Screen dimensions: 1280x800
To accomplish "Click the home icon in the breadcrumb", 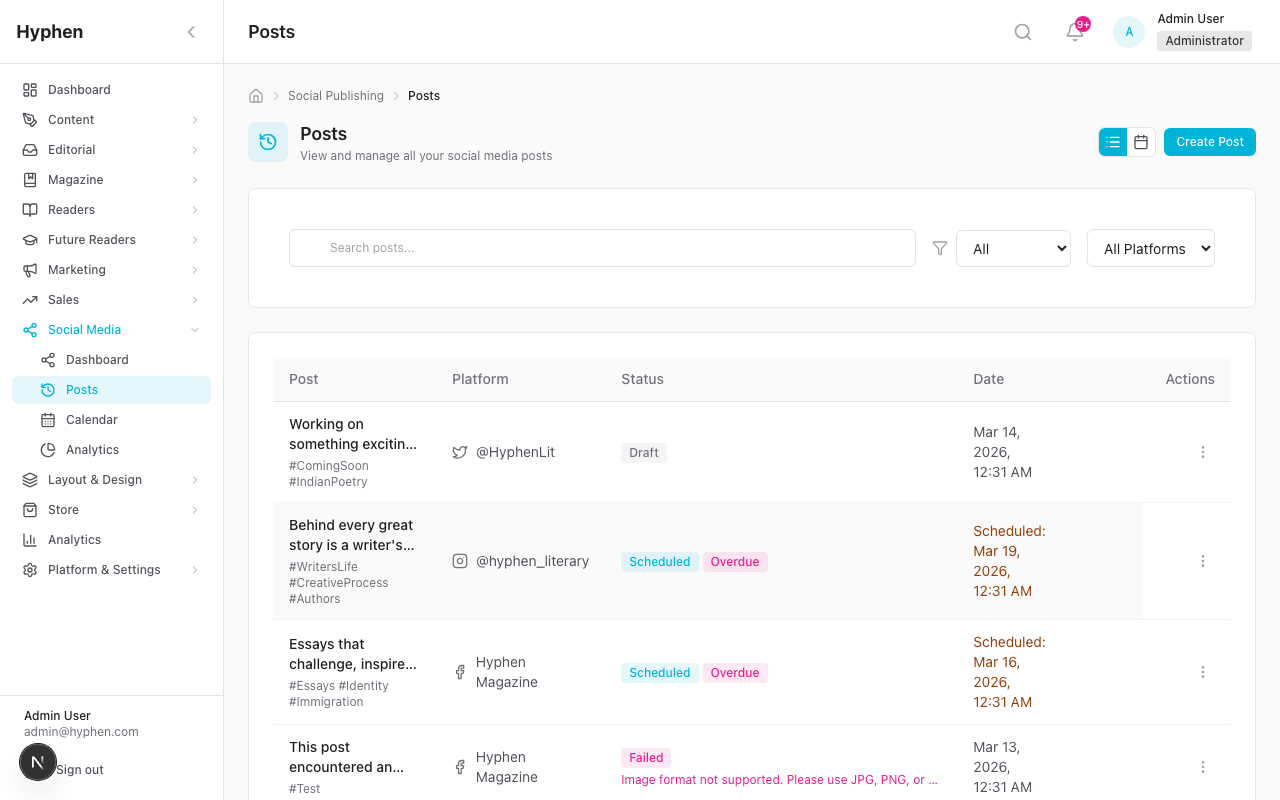I will [255, 95].
